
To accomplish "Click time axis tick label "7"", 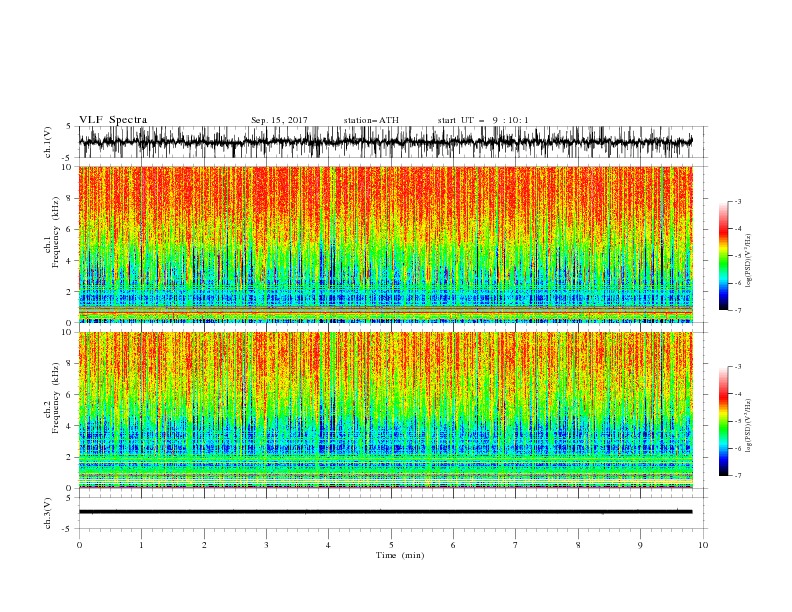I will point(516,545).
